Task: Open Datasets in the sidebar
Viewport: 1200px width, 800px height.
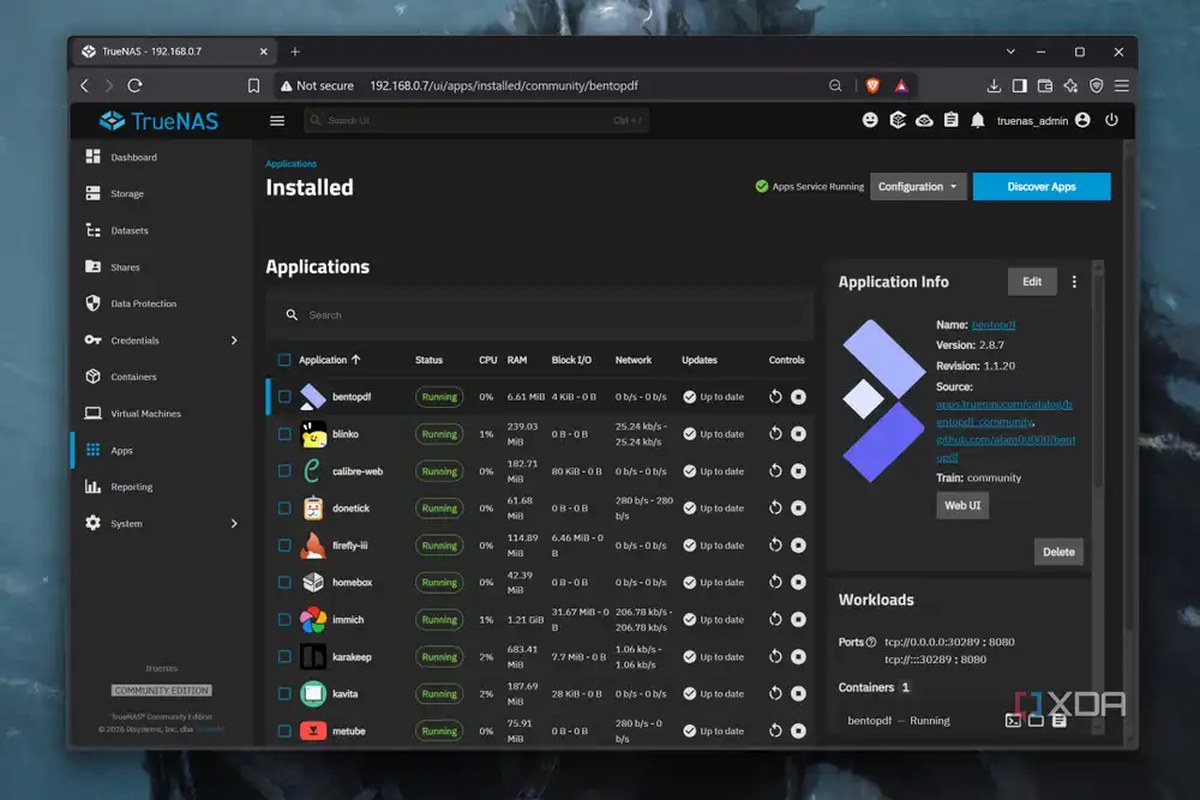Action: tap(129, 230)
